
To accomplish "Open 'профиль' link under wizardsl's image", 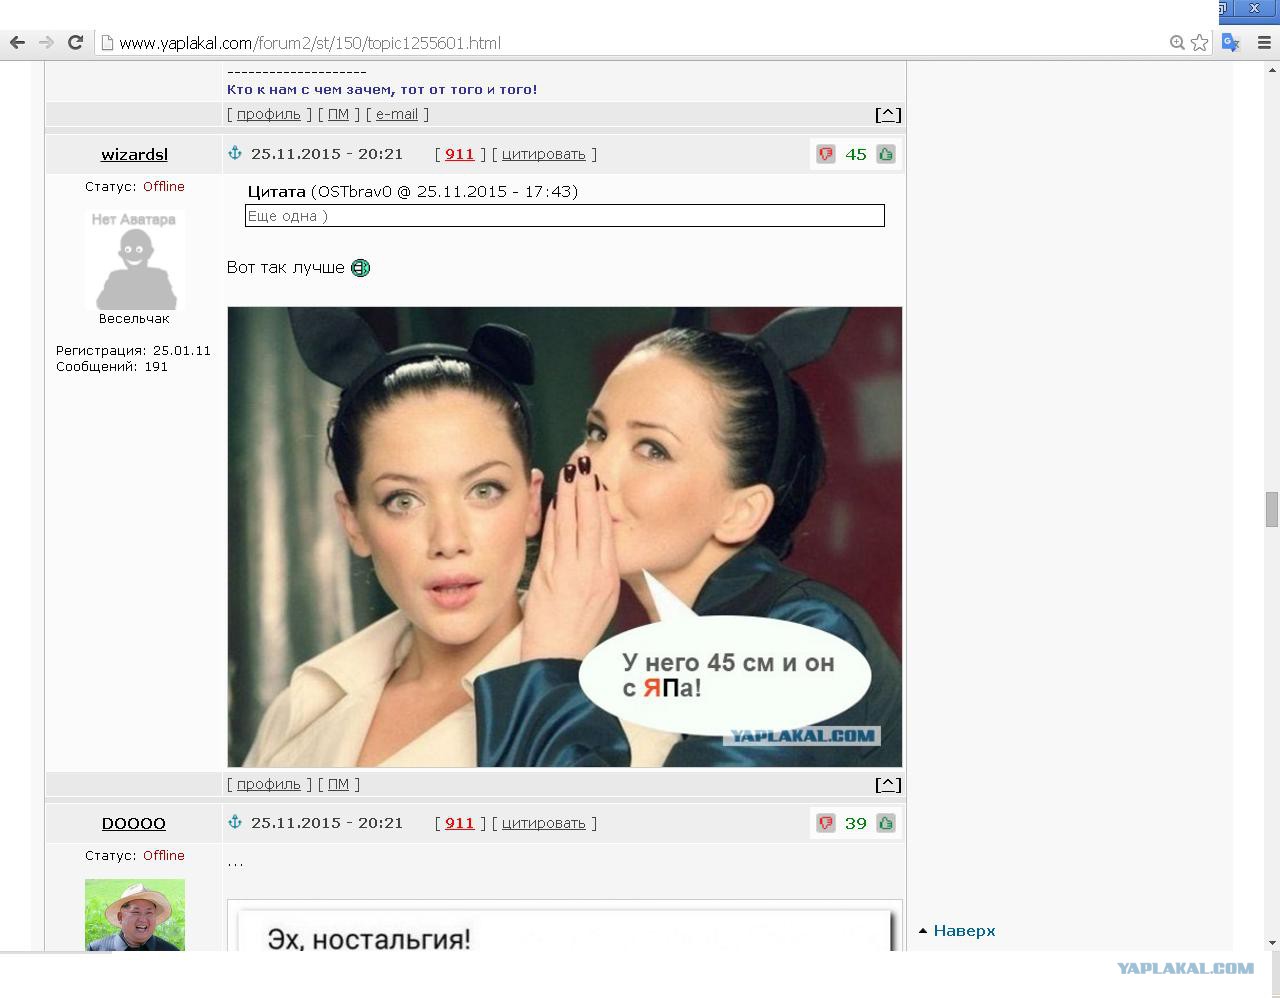I will tap(268, 784).
